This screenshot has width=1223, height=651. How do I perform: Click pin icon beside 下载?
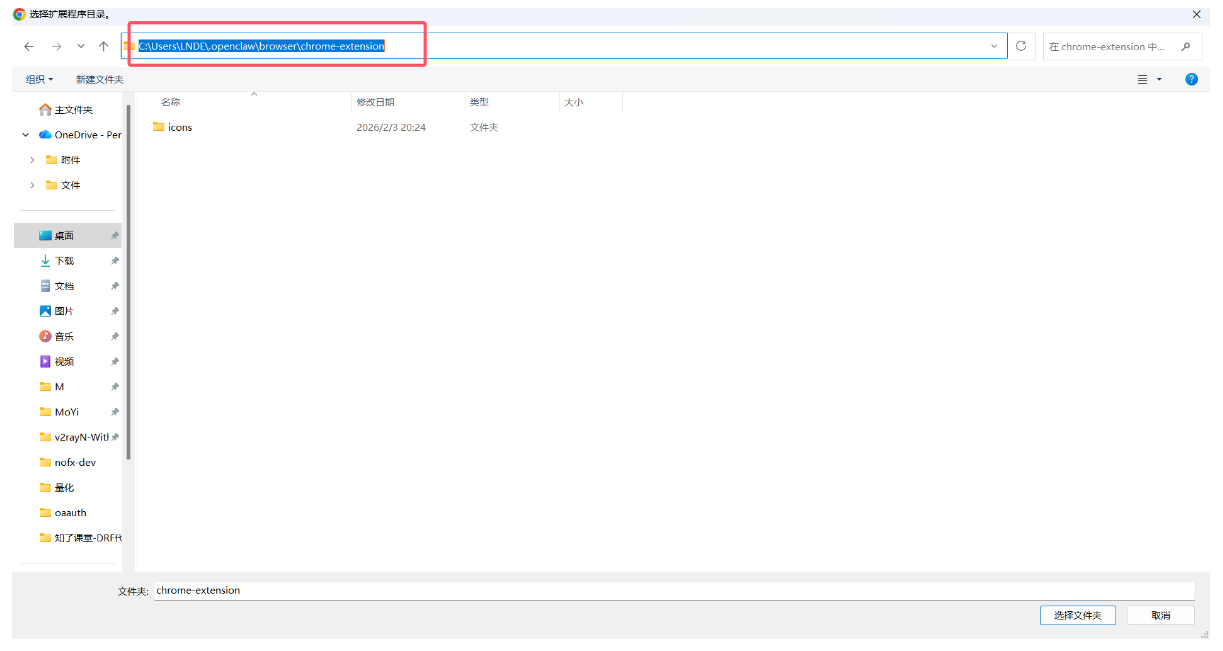pyautogui.click(x=115, y=261)
